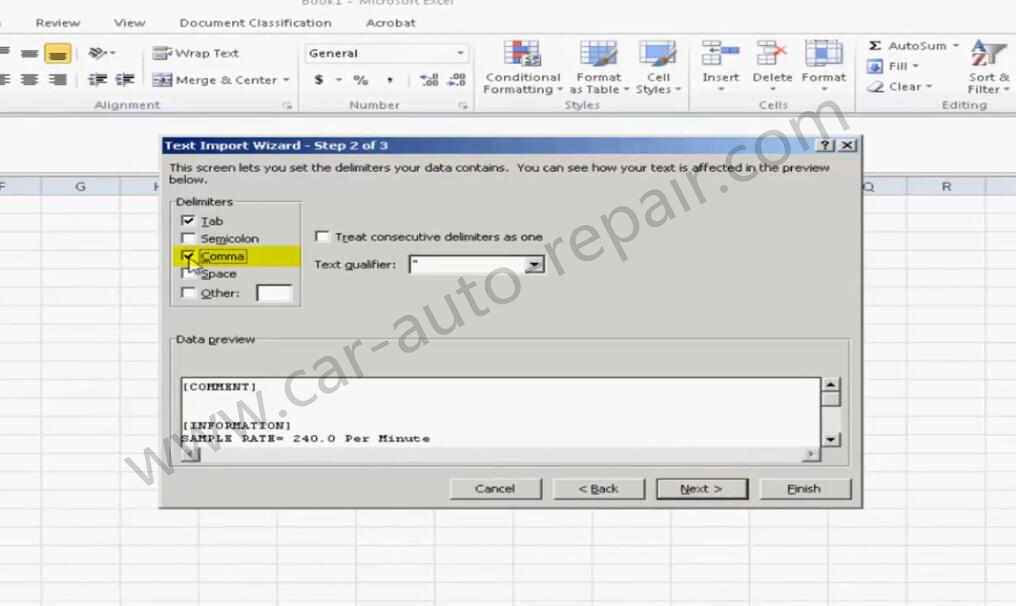The width and height of the screenshot is (1016, 606).
Task: Click the Insert cells icon
Action: (x=720, y=53)
